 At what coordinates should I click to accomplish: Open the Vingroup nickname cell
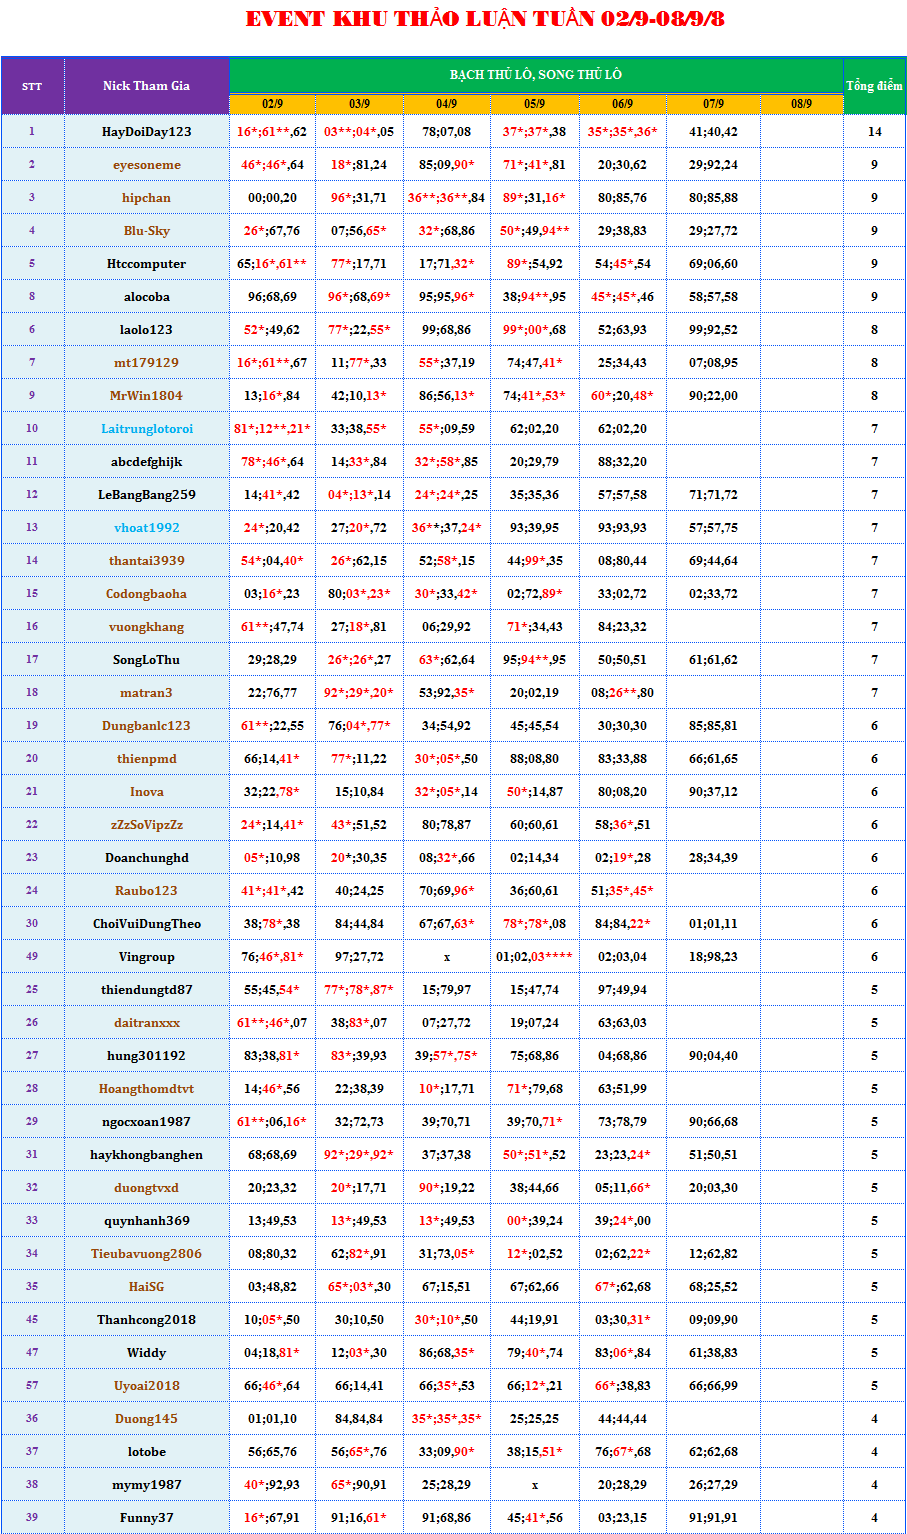pyautogui.click(x=146, y=957)
